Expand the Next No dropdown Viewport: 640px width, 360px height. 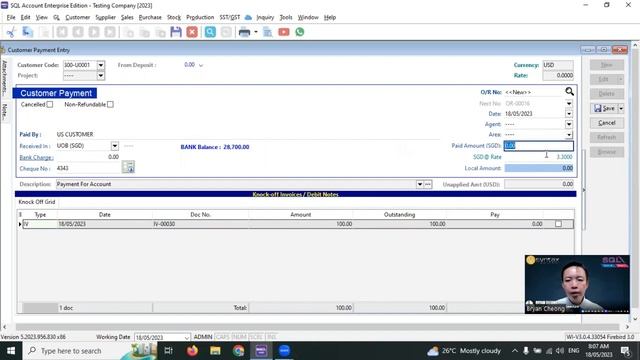pyautogui.click(x=569, y=103)
